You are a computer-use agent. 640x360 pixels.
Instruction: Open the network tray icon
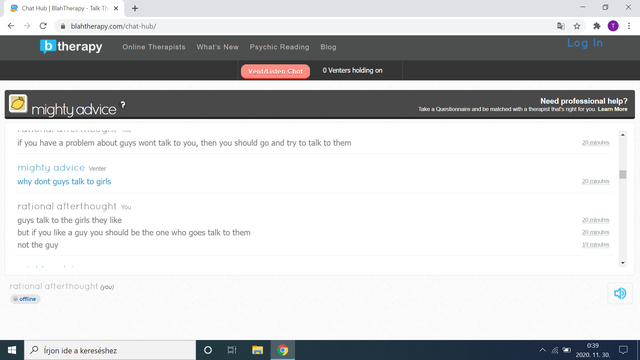coord(555,350)
